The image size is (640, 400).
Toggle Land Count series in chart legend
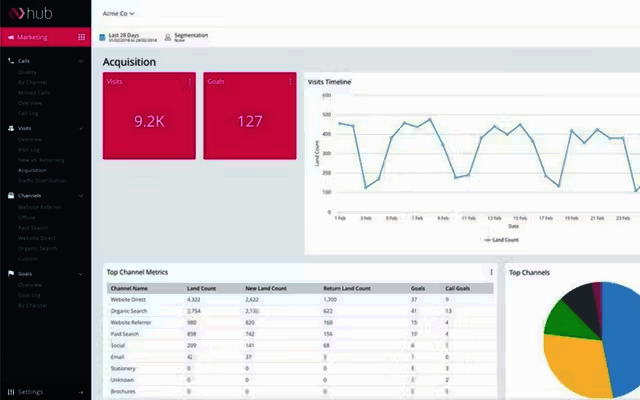point(501,240)
